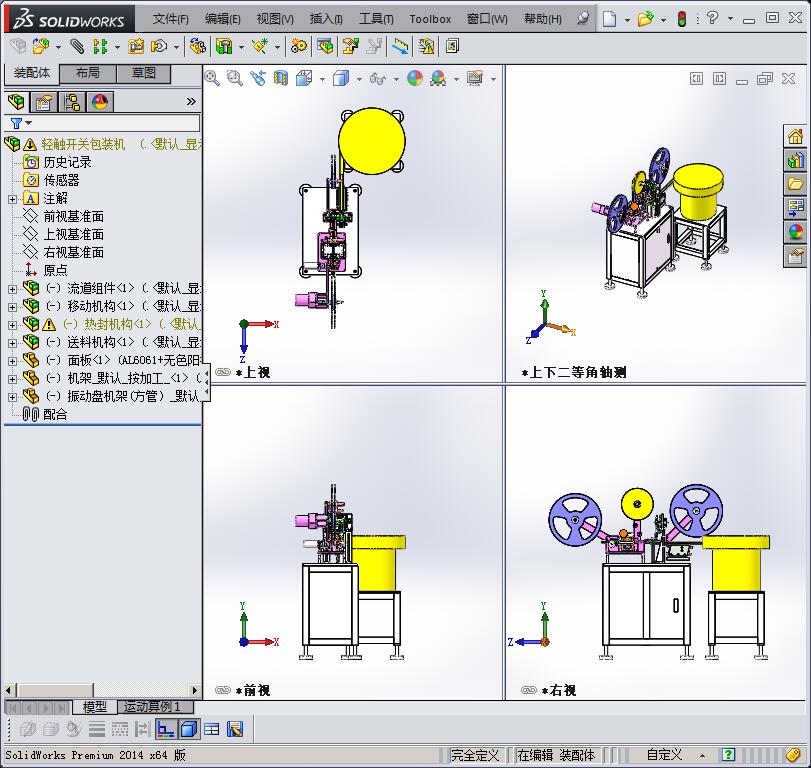Click the Open file folder icon
This screenshot has height=768, width=811.
coord(645,19)
